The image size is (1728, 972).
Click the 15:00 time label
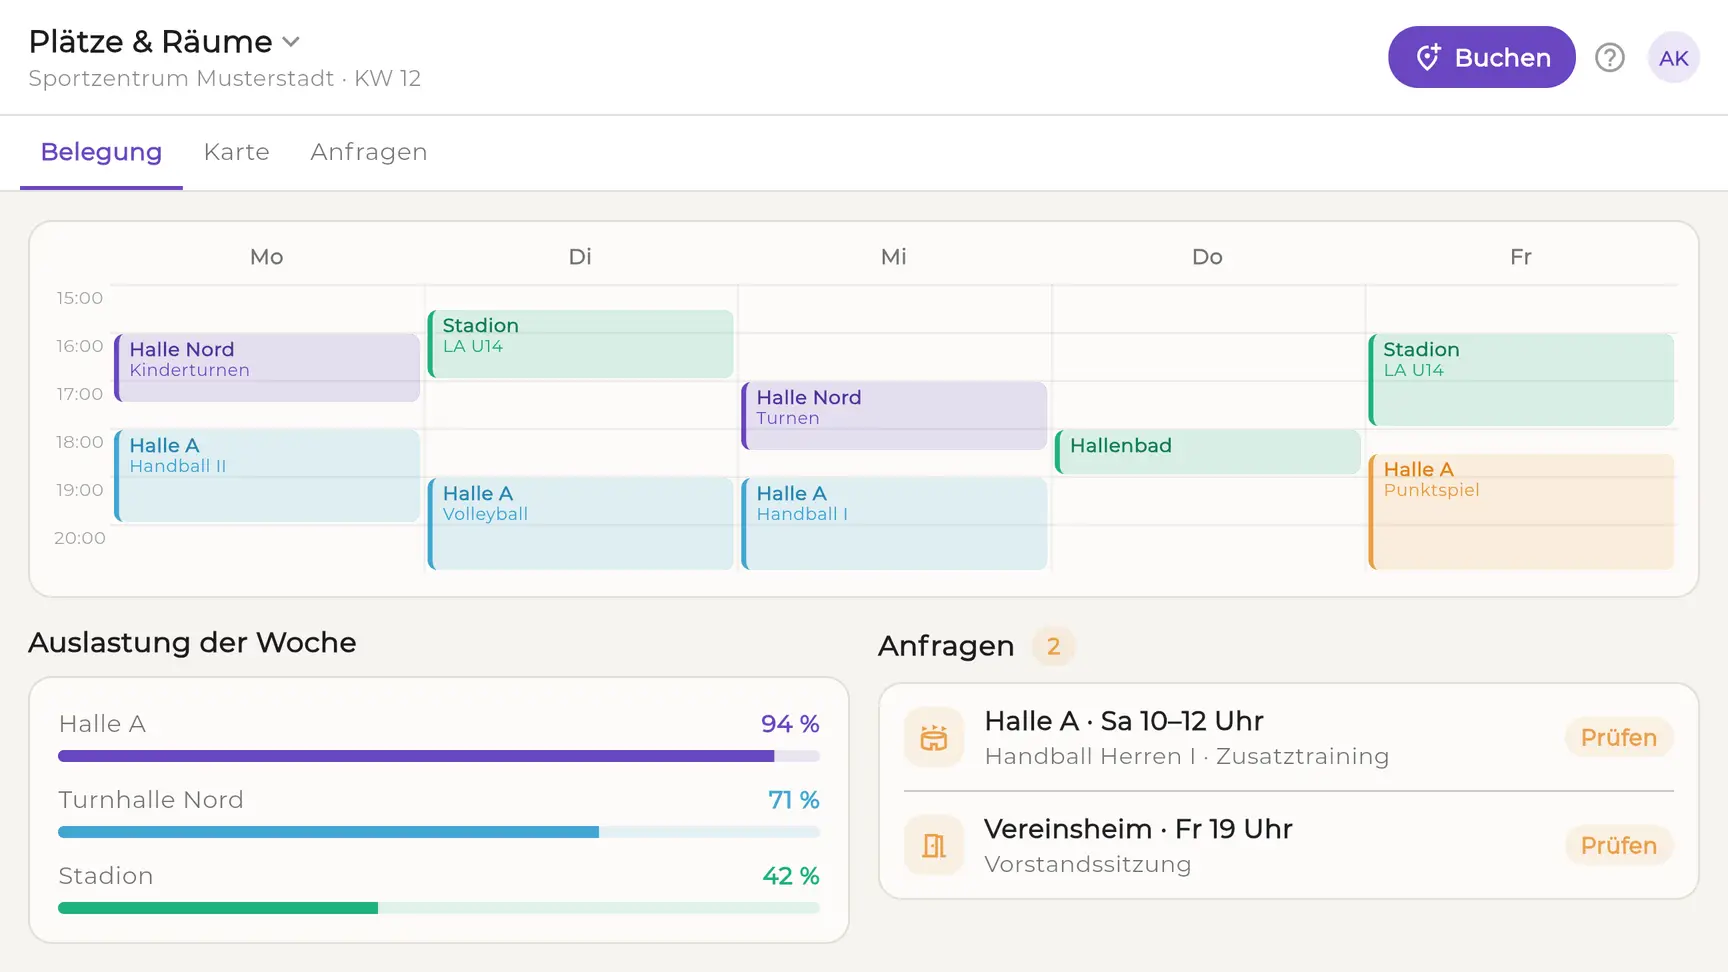(80, 298)
